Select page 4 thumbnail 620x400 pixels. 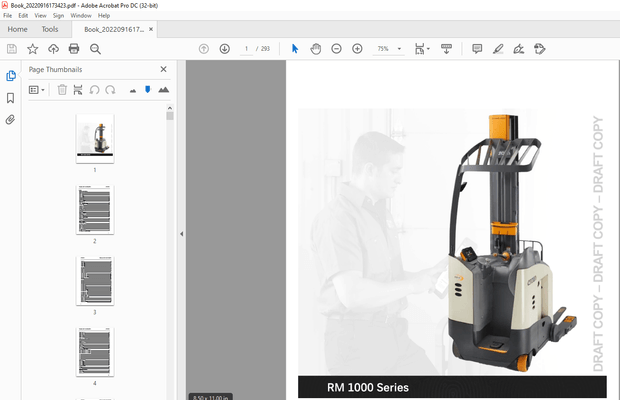pyautogui.click(x=95, y=352)
